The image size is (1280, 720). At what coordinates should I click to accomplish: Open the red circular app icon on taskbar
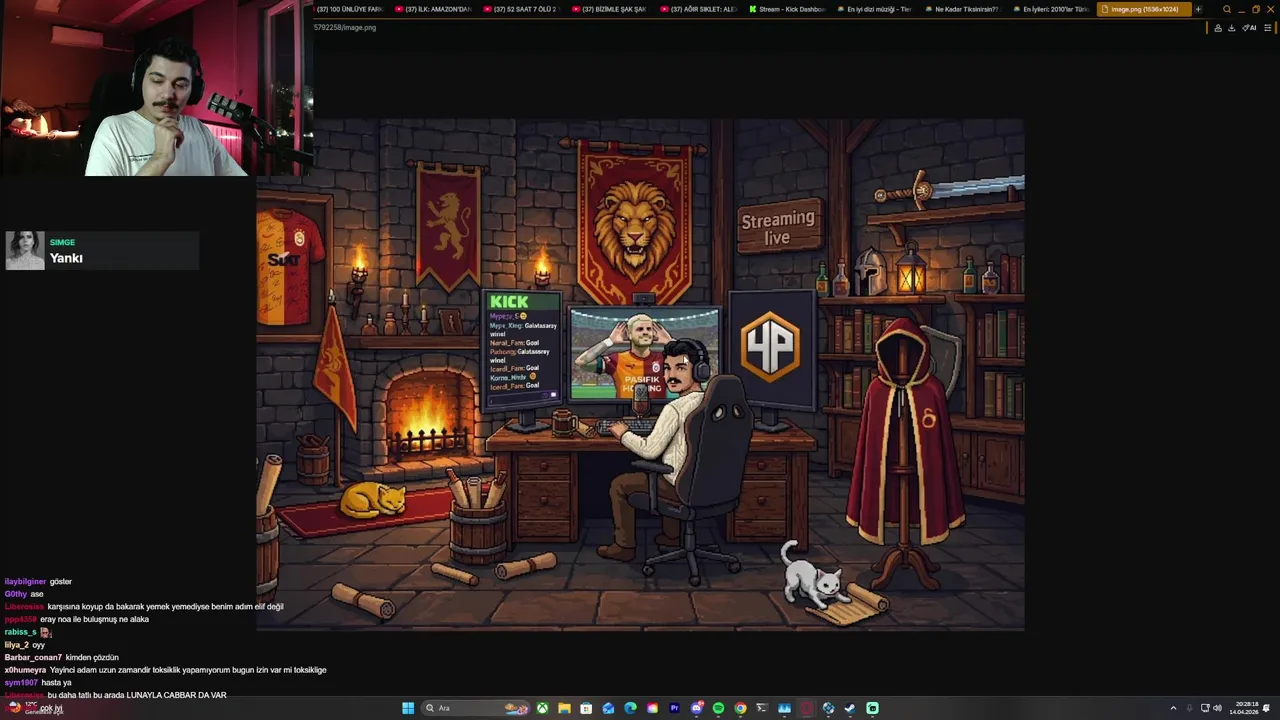pyautogui.click(x=806, y=708)
